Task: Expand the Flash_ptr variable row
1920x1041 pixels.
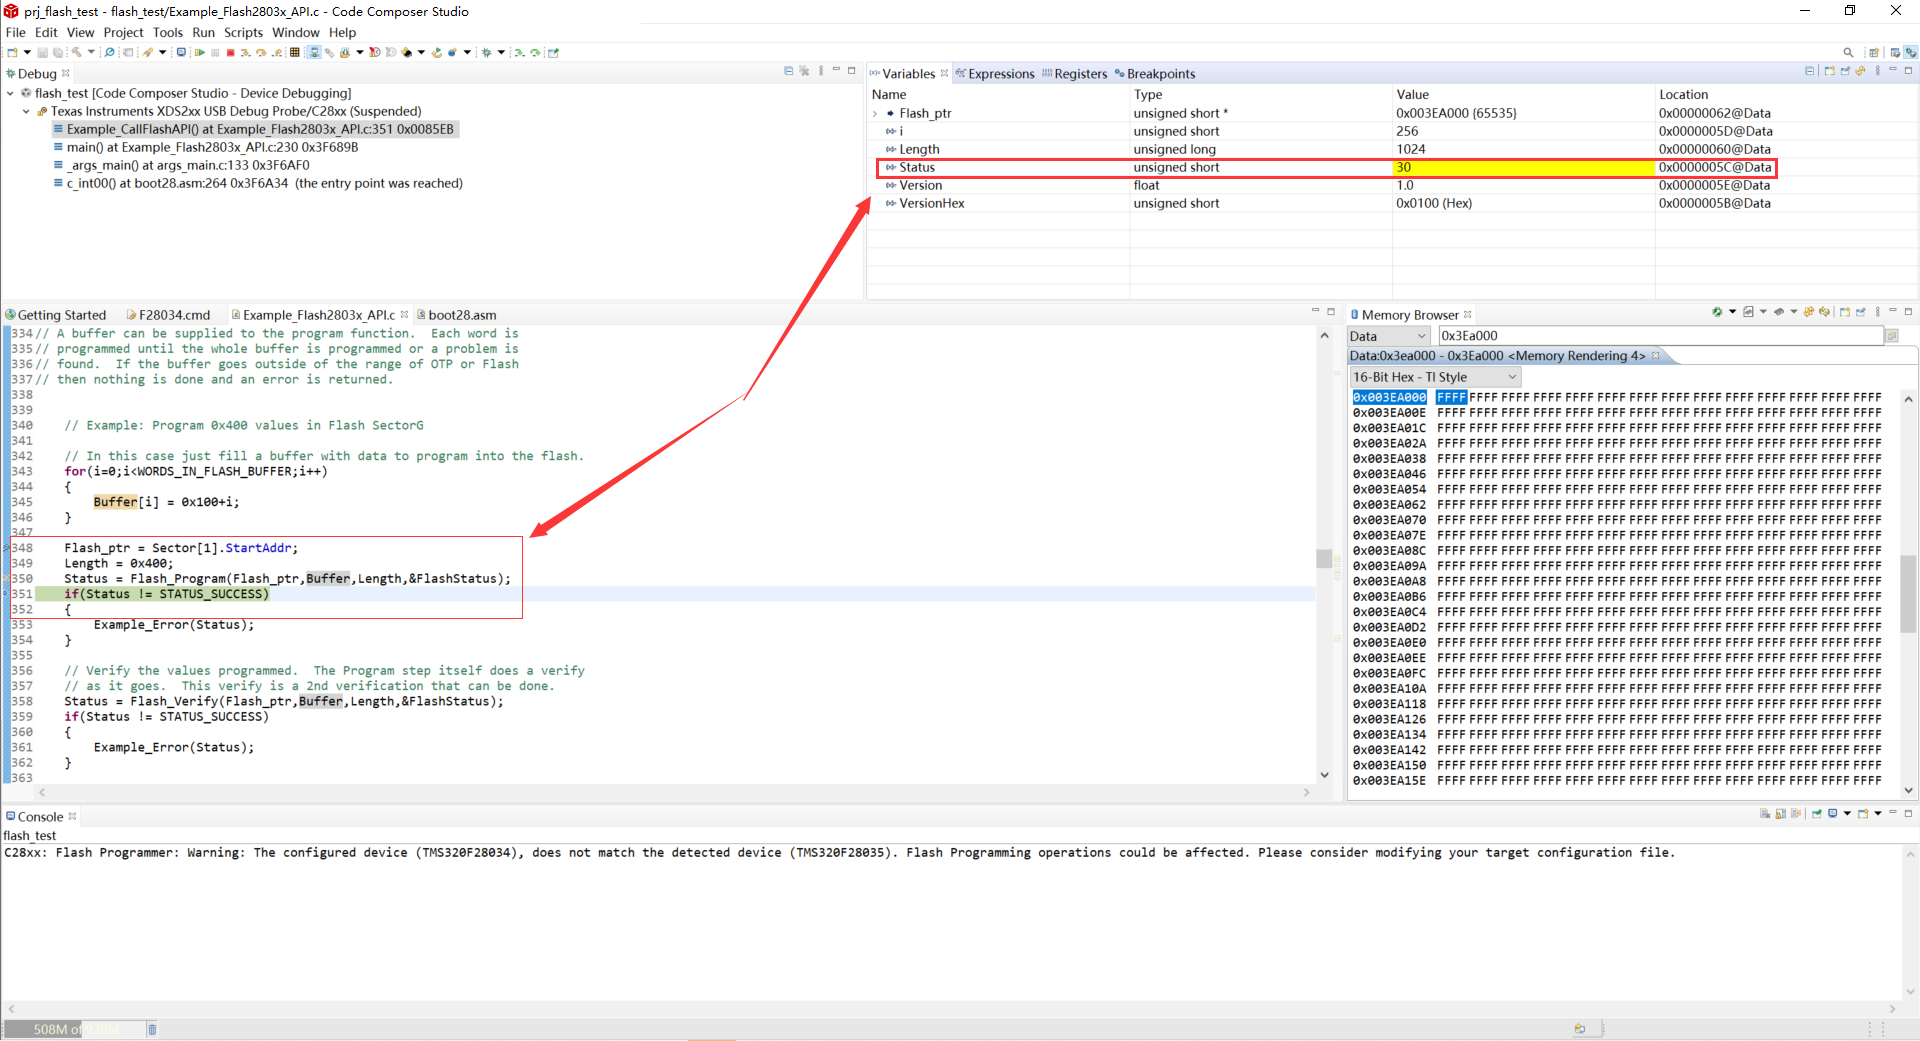Action: pyautogui.click(x=875, y=113)
